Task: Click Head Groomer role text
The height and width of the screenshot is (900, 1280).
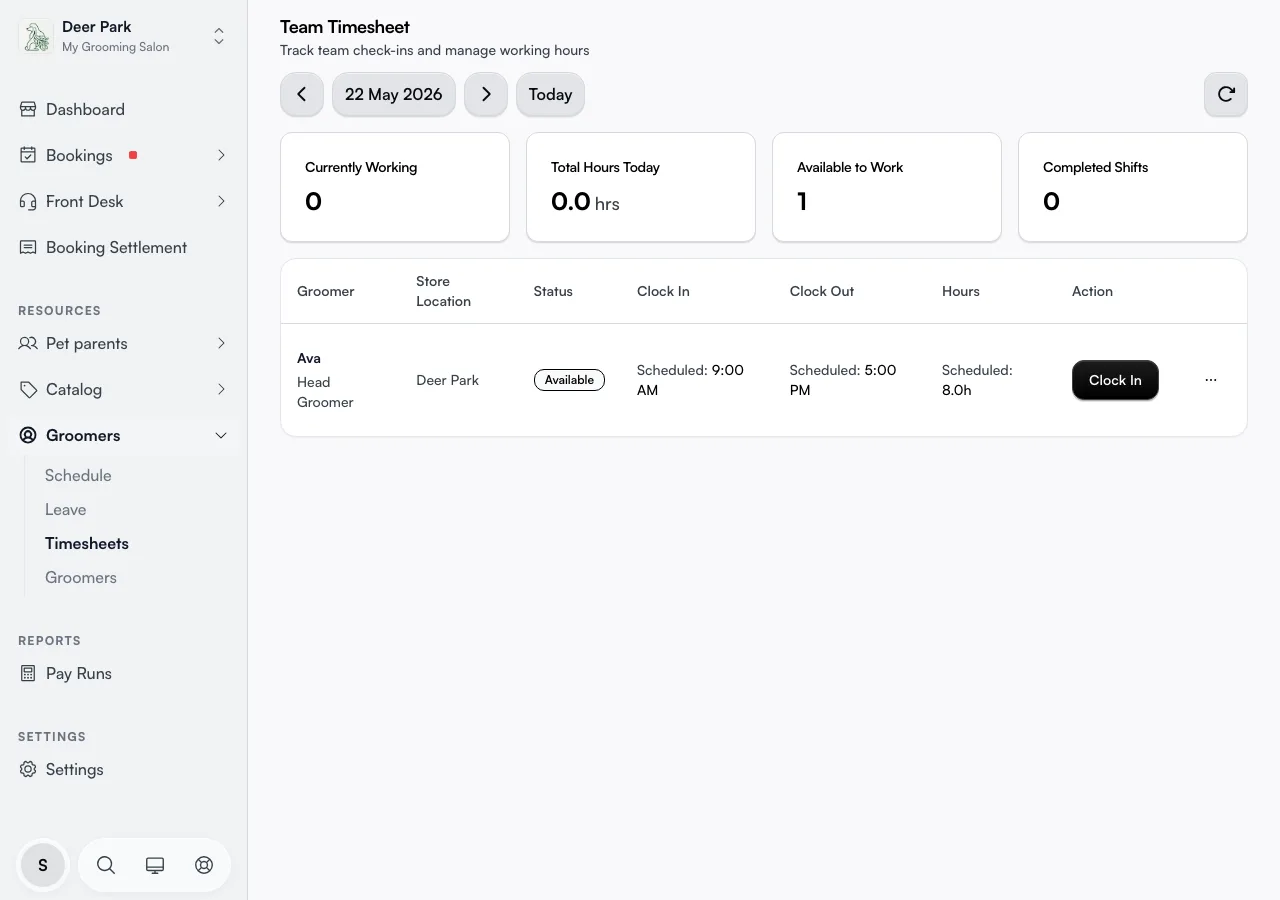Action: click(x=325, y=392)
